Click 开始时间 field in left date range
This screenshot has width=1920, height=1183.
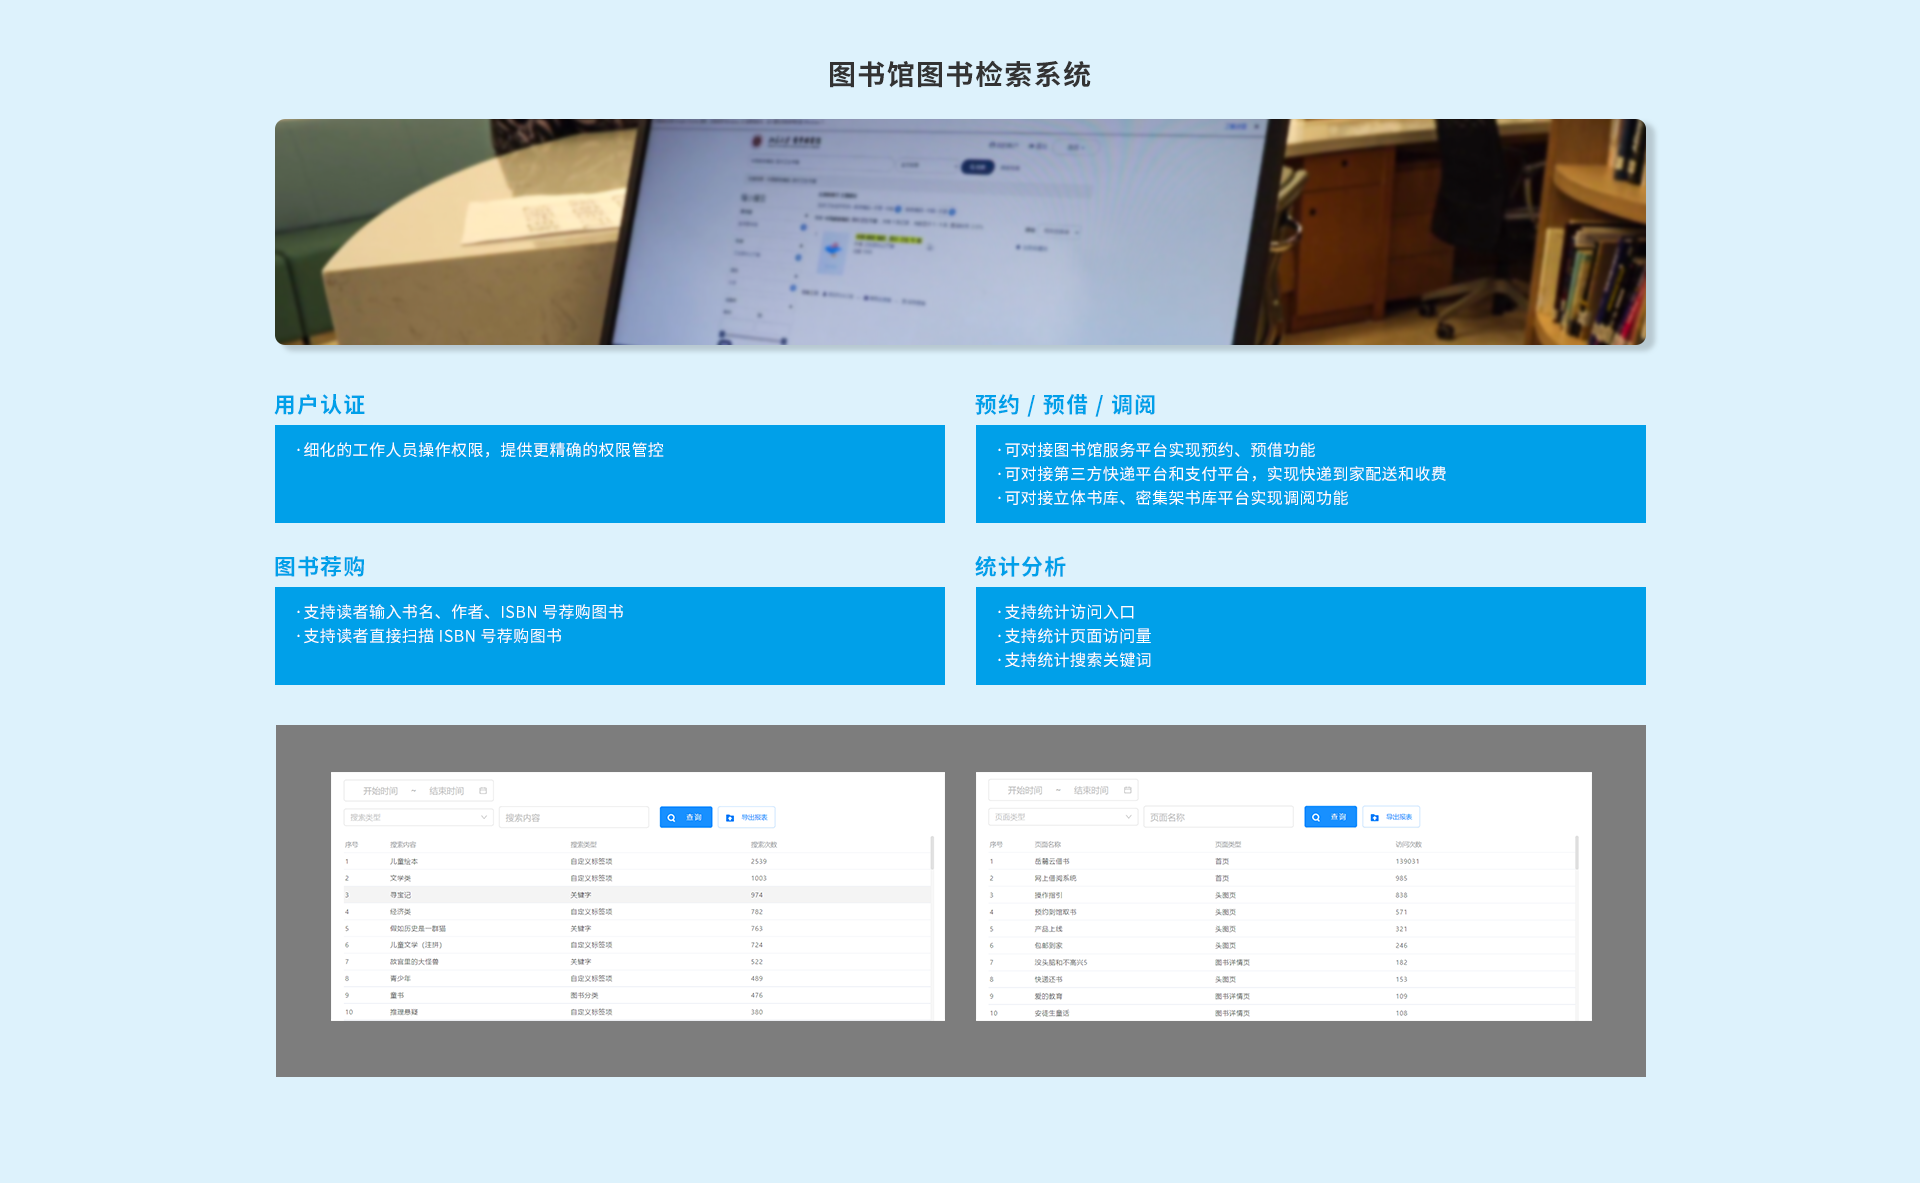380,791
